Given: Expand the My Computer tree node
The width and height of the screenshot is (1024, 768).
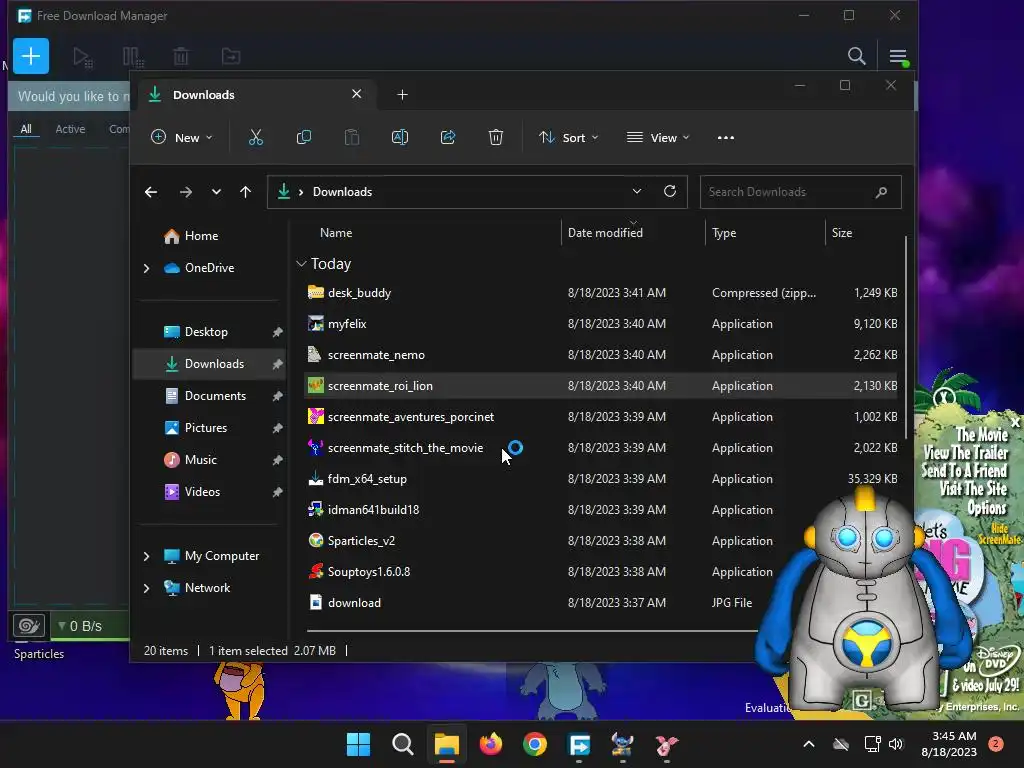Looking at the screenshot, I should pos(146,556).
